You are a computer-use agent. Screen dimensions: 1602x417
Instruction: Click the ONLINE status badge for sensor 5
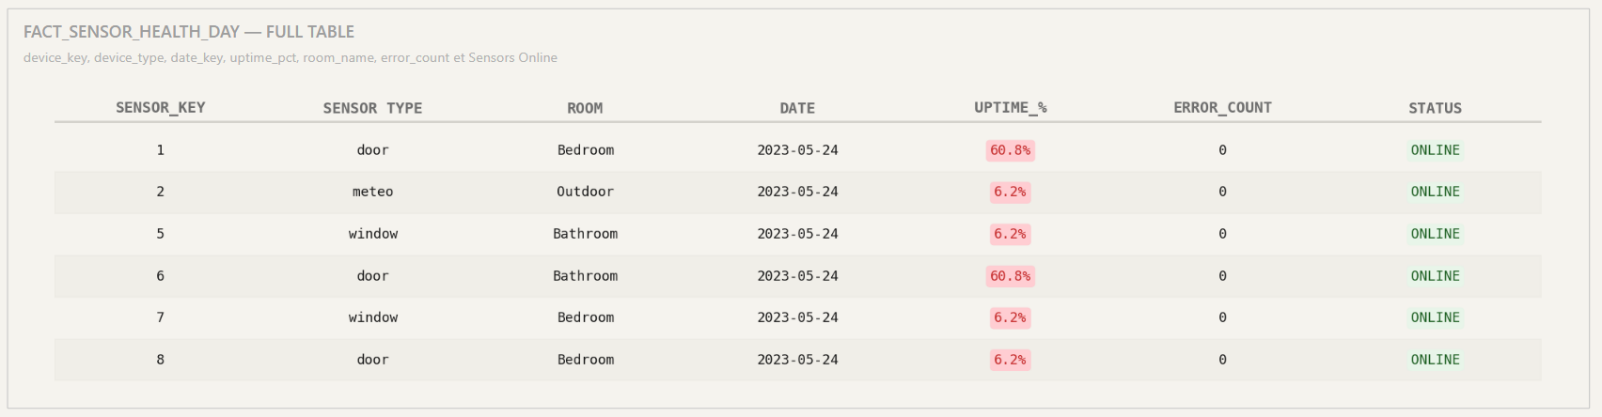pyautogui.click(x=1435, y=234)
